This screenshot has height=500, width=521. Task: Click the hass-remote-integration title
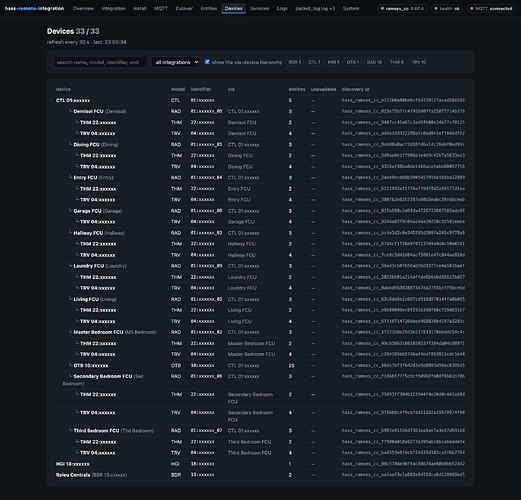coord(34,9)
